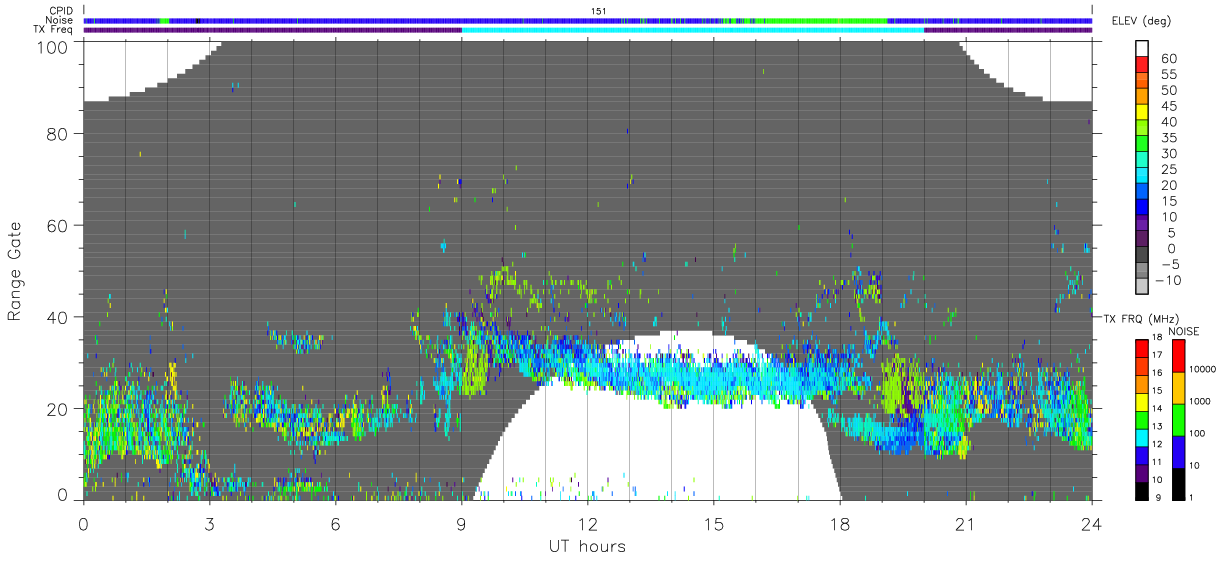Click the 1000 label on NOISE bar
This screenshot has height=567, width=1228.
tap(1202, 402)
